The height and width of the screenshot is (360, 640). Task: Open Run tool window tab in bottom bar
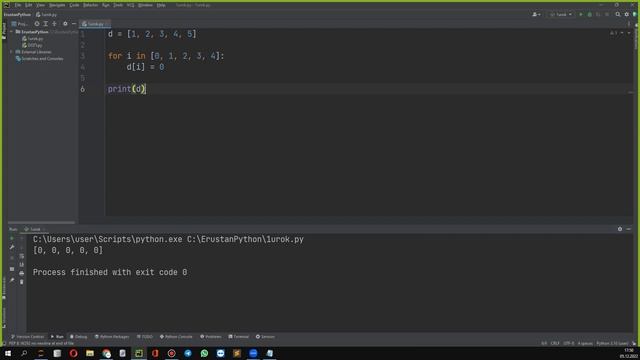pyautogui.click(x=57, y=337)
